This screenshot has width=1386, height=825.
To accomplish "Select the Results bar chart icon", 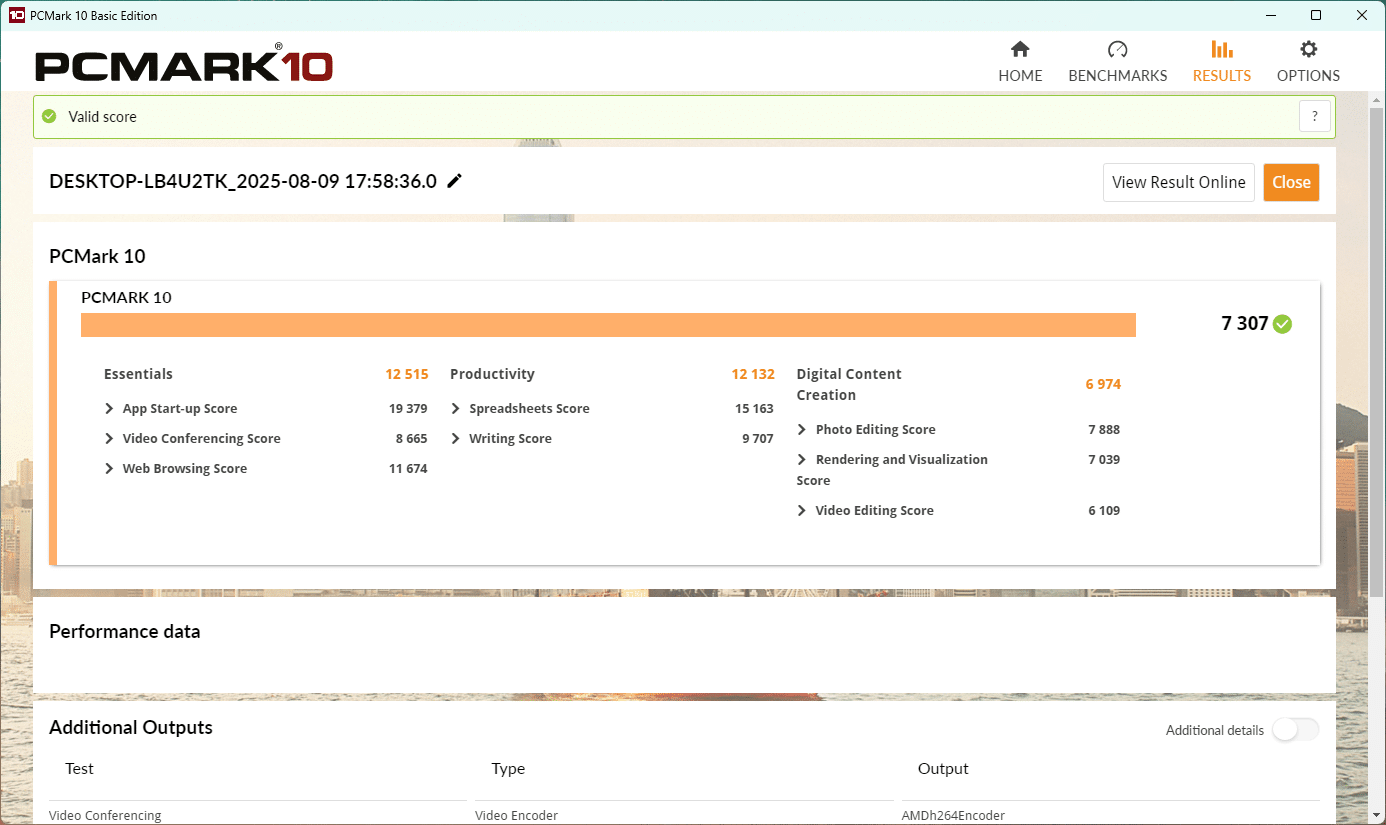I will [x=1221, y=49].
